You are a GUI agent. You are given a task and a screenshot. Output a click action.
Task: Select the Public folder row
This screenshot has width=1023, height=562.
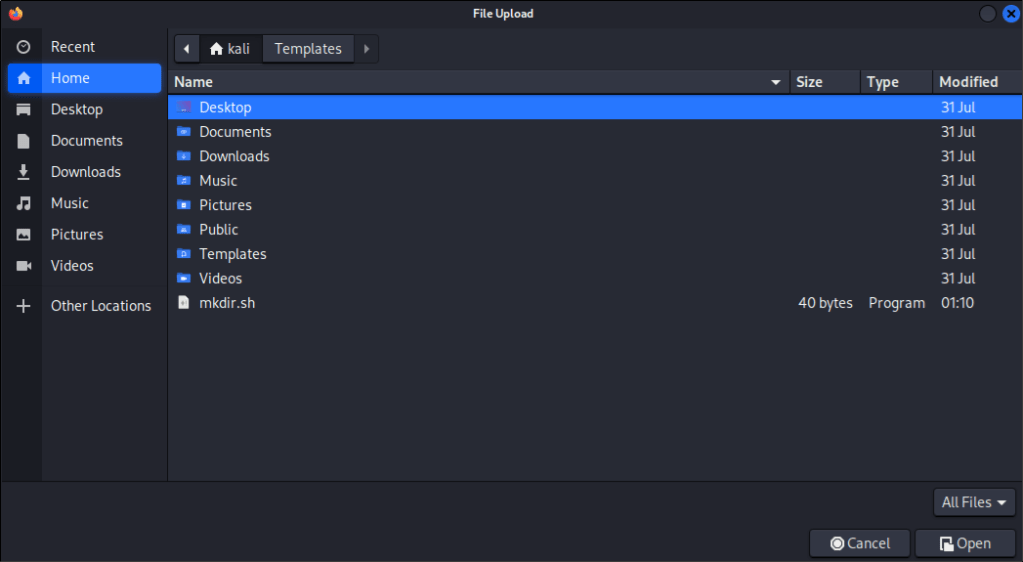coord(219,229)
